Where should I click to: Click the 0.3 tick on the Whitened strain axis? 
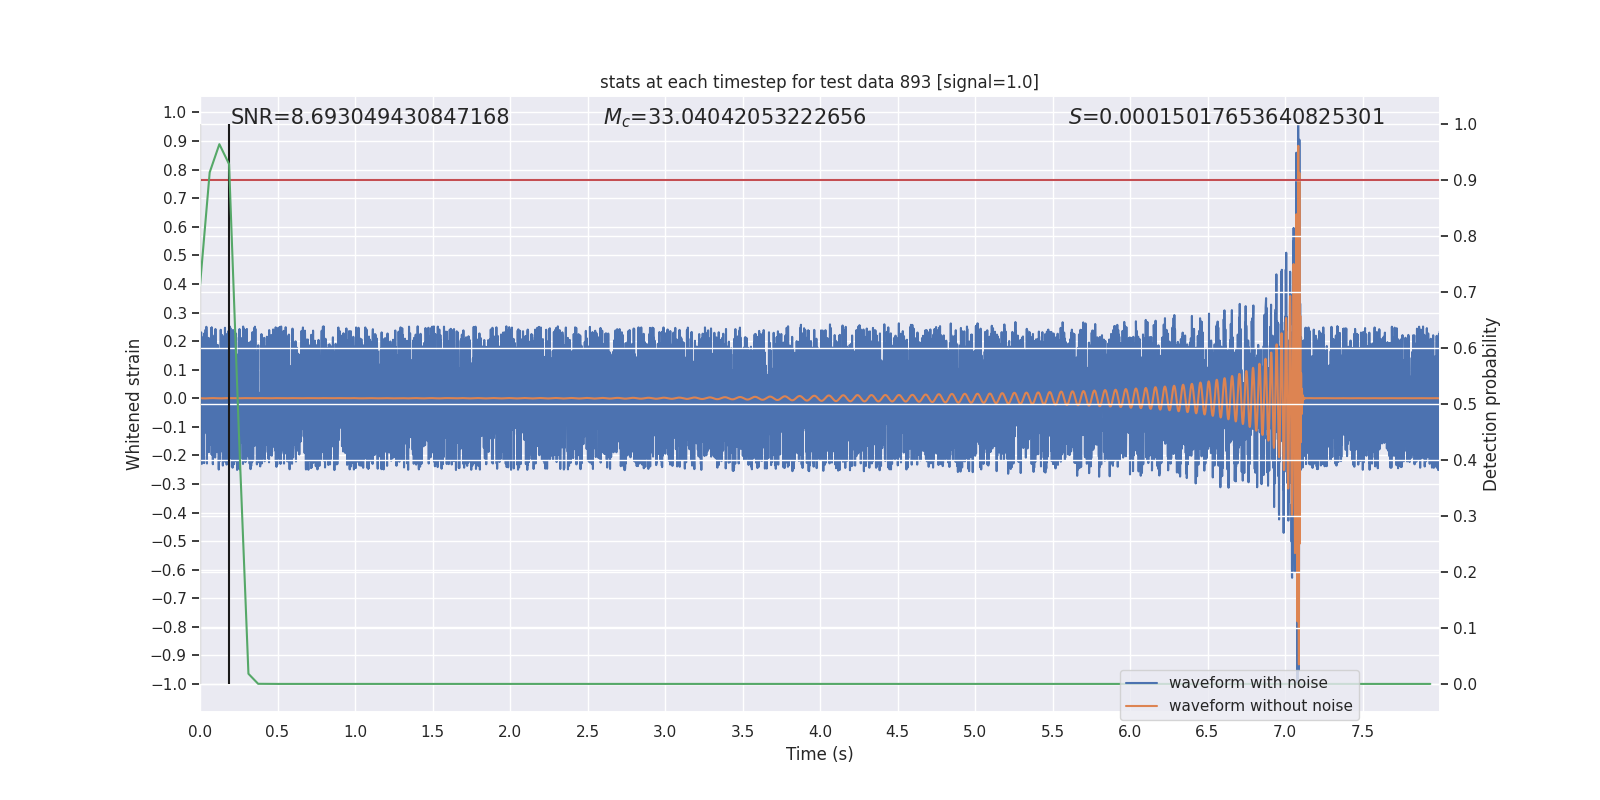(x=175, y=314)
